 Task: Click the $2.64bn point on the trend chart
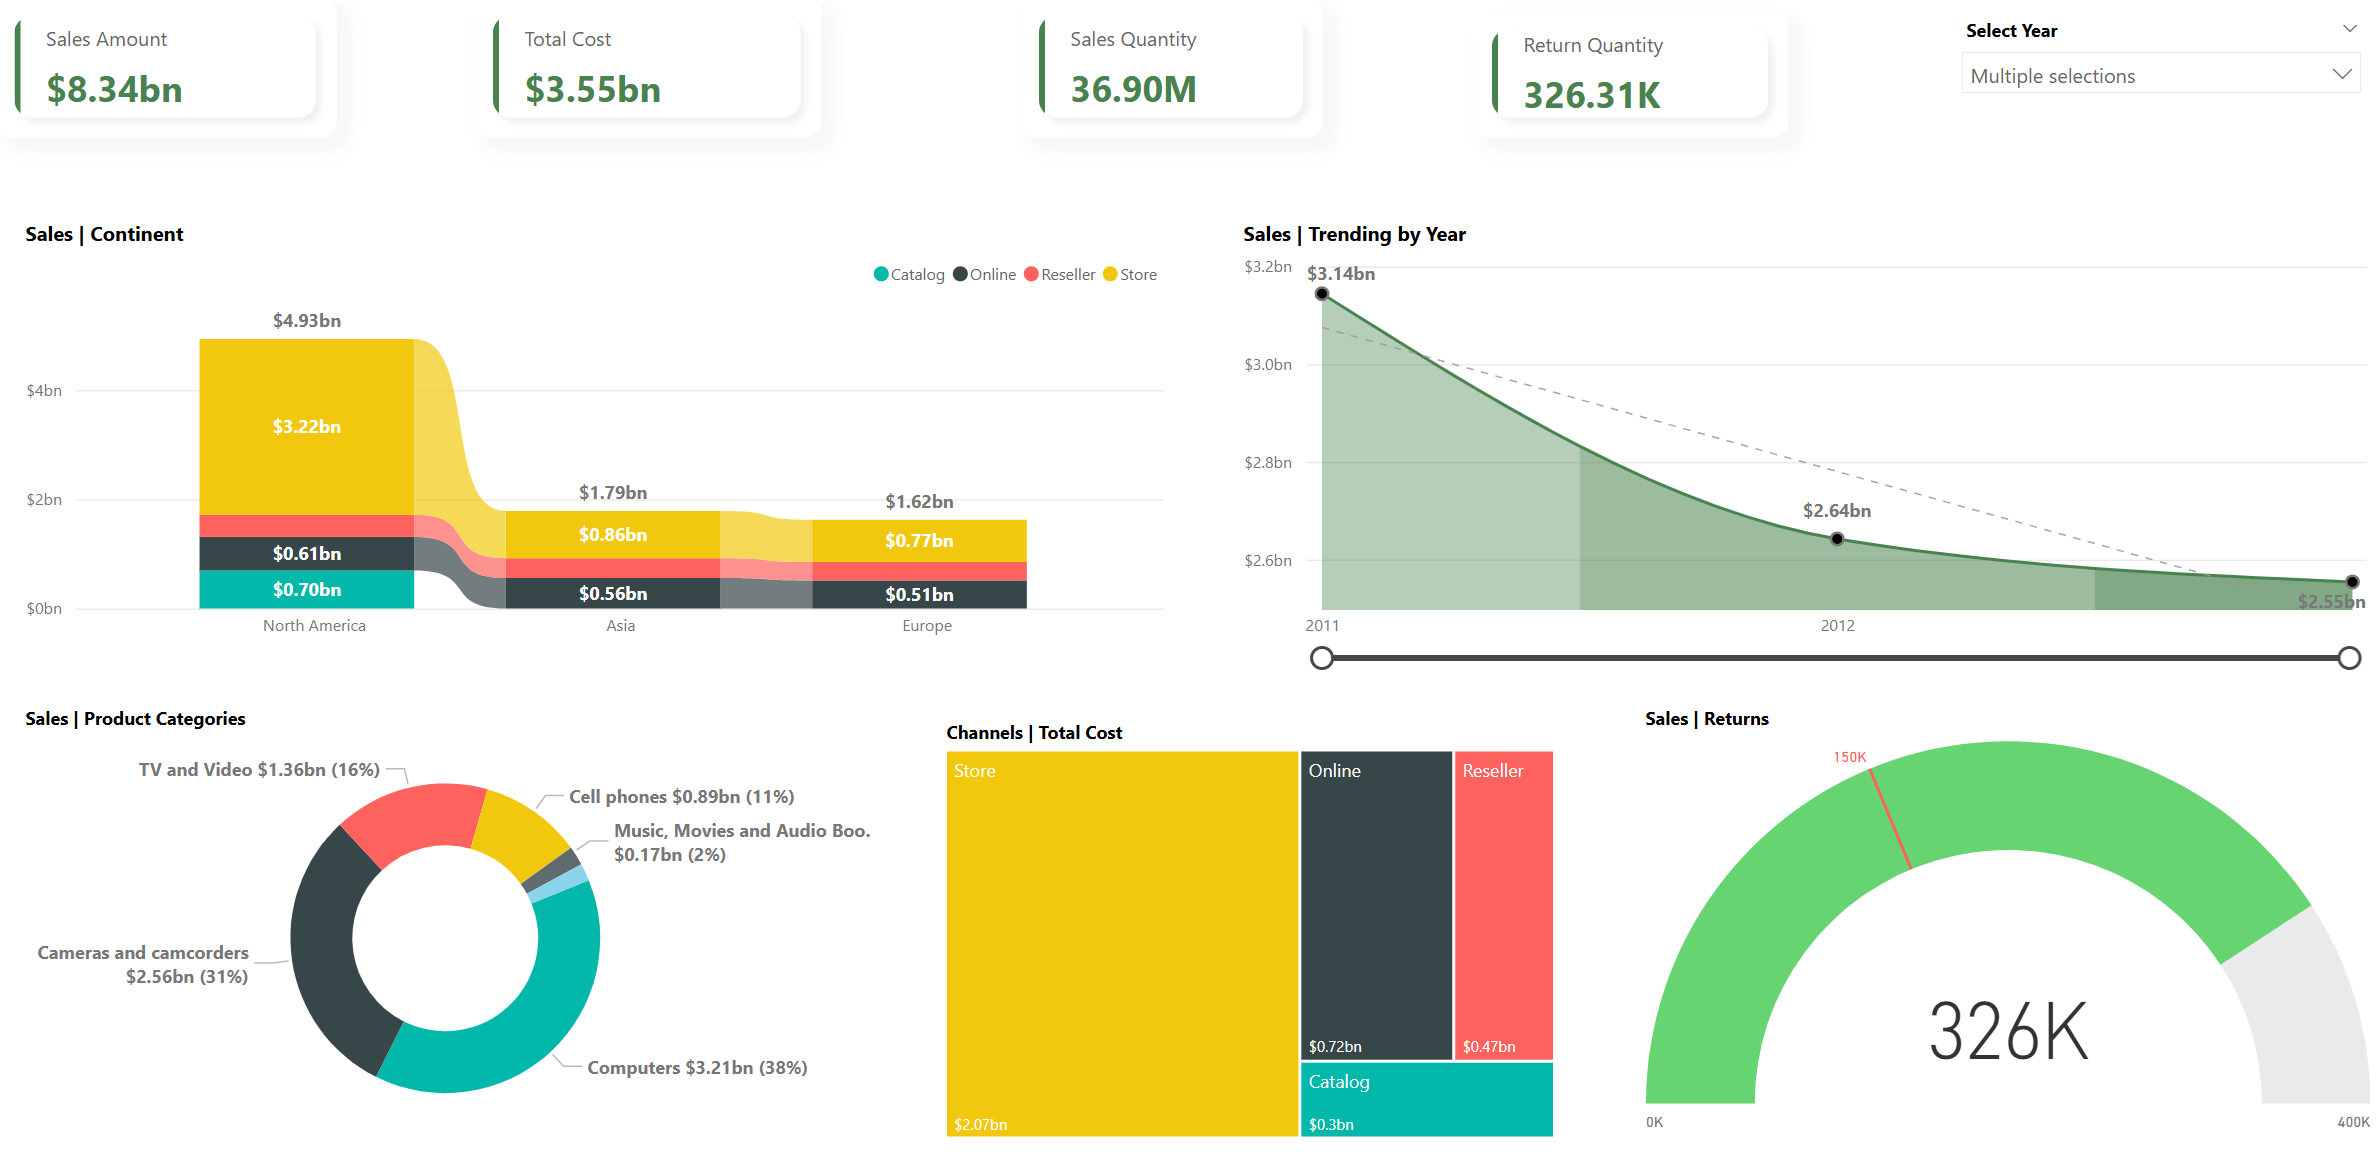pyautogui.click(x=1836, y=538)
